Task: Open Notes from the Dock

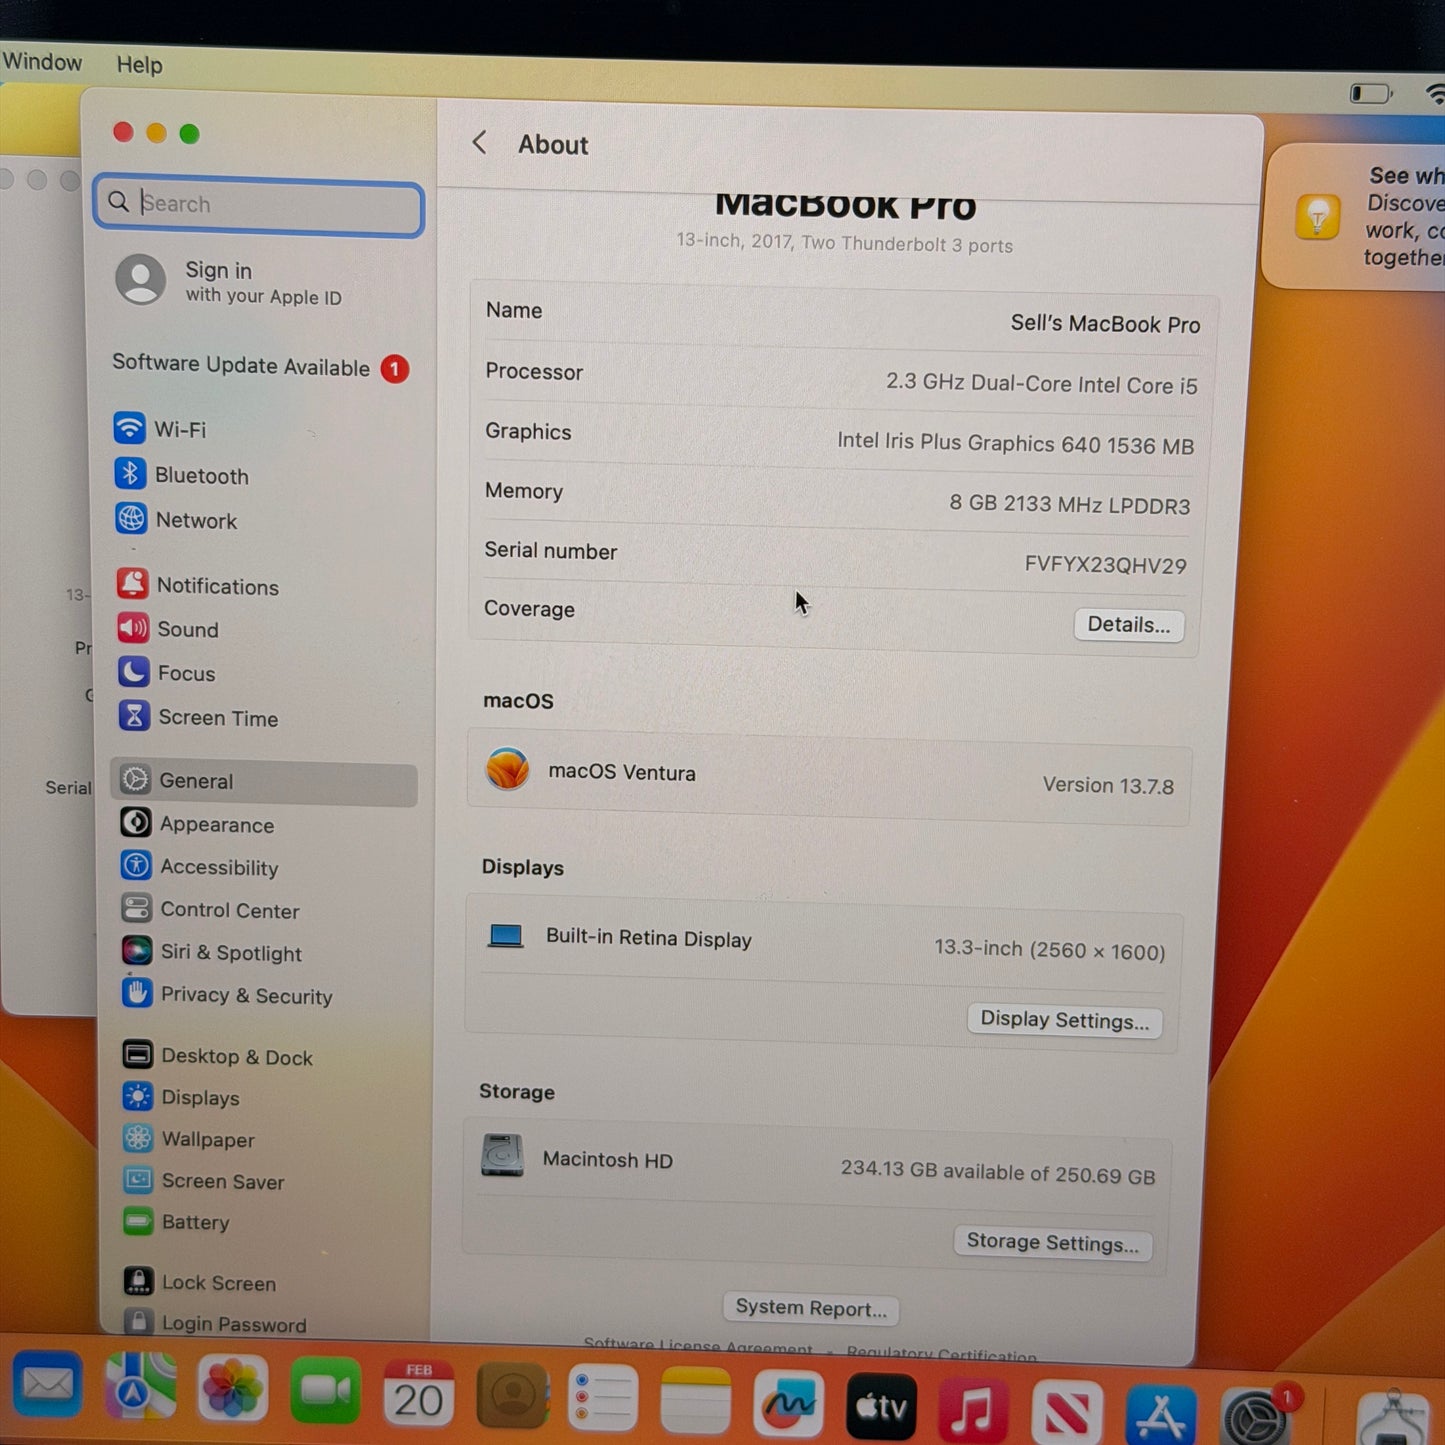Action: point(695,1401)
